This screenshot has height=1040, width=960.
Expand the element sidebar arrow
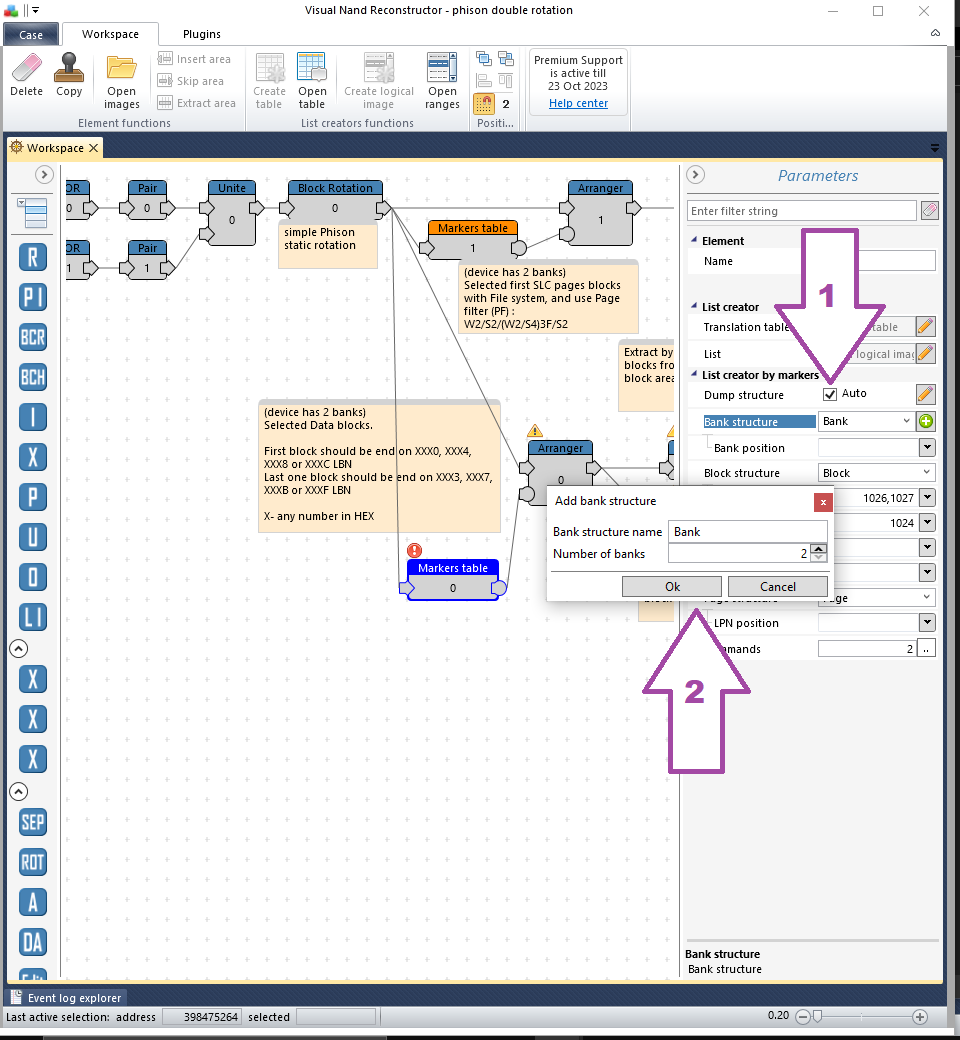click(x=44, y=174)
